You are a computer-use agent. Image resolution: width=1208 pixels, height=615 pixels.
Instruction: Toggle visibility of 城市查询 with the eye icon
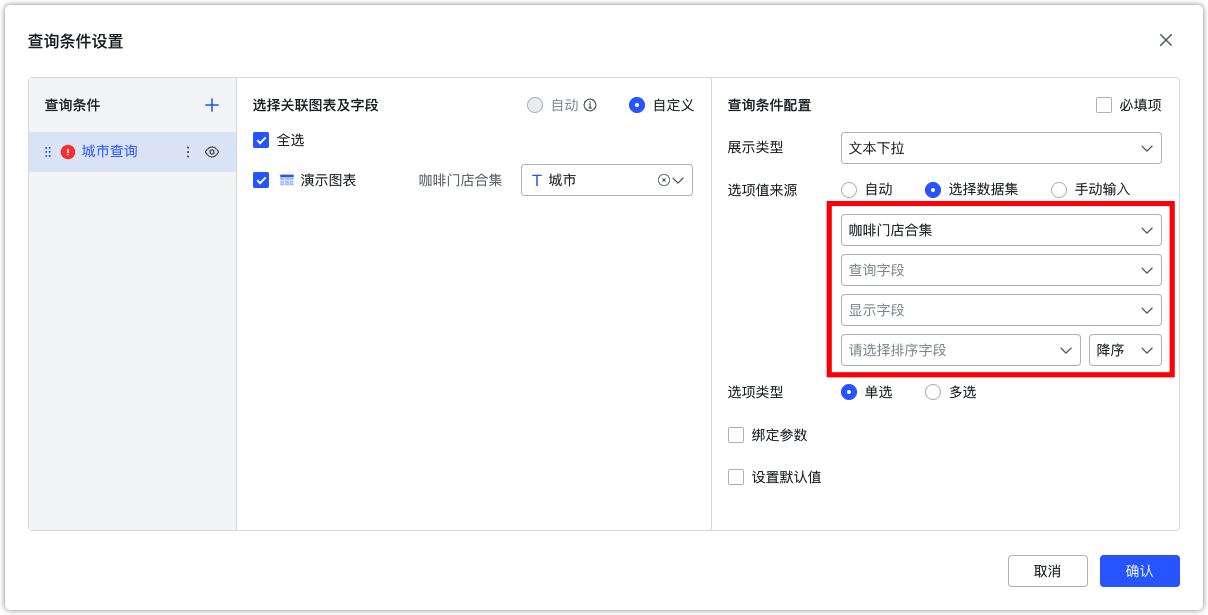pos(212,151)
